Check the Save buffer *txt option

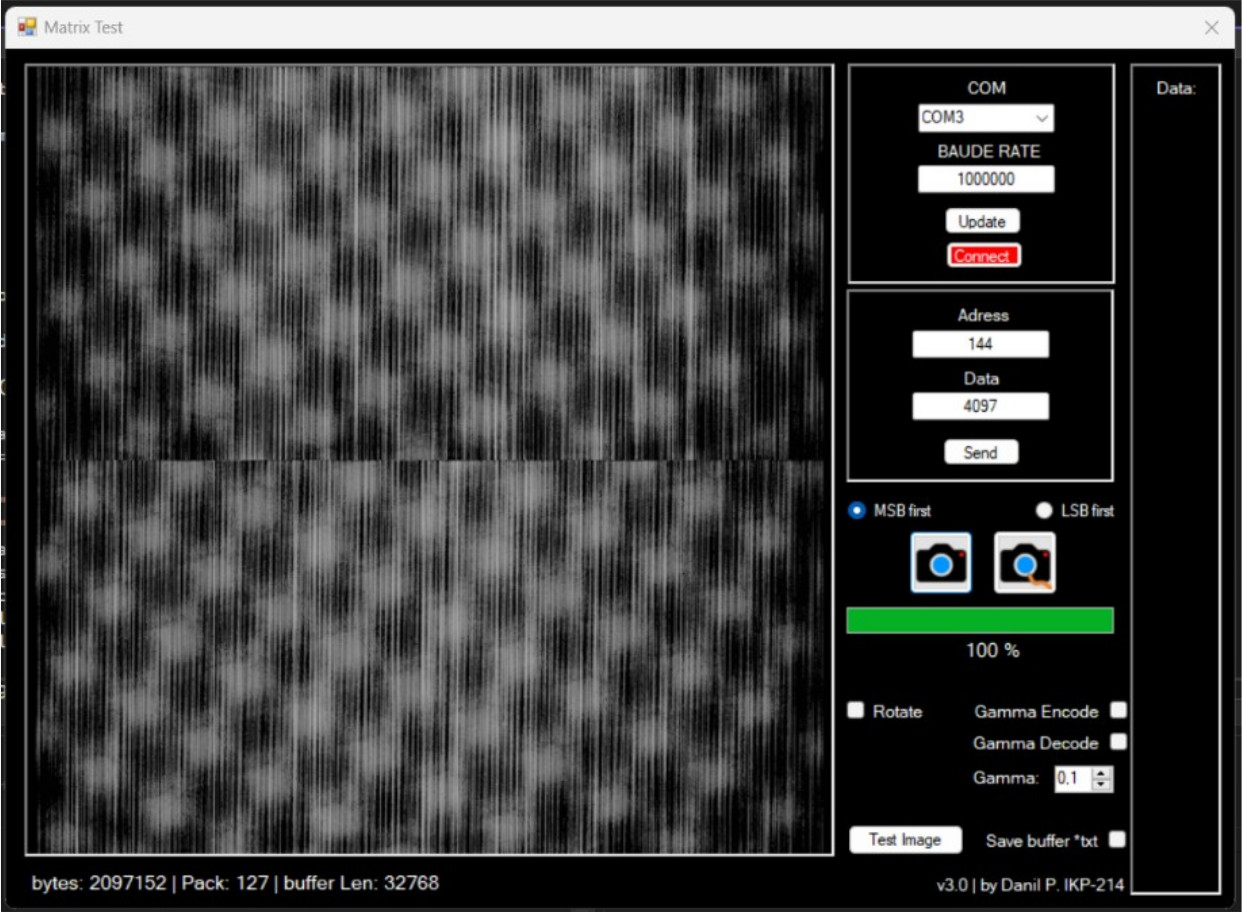coord(1117,840)
